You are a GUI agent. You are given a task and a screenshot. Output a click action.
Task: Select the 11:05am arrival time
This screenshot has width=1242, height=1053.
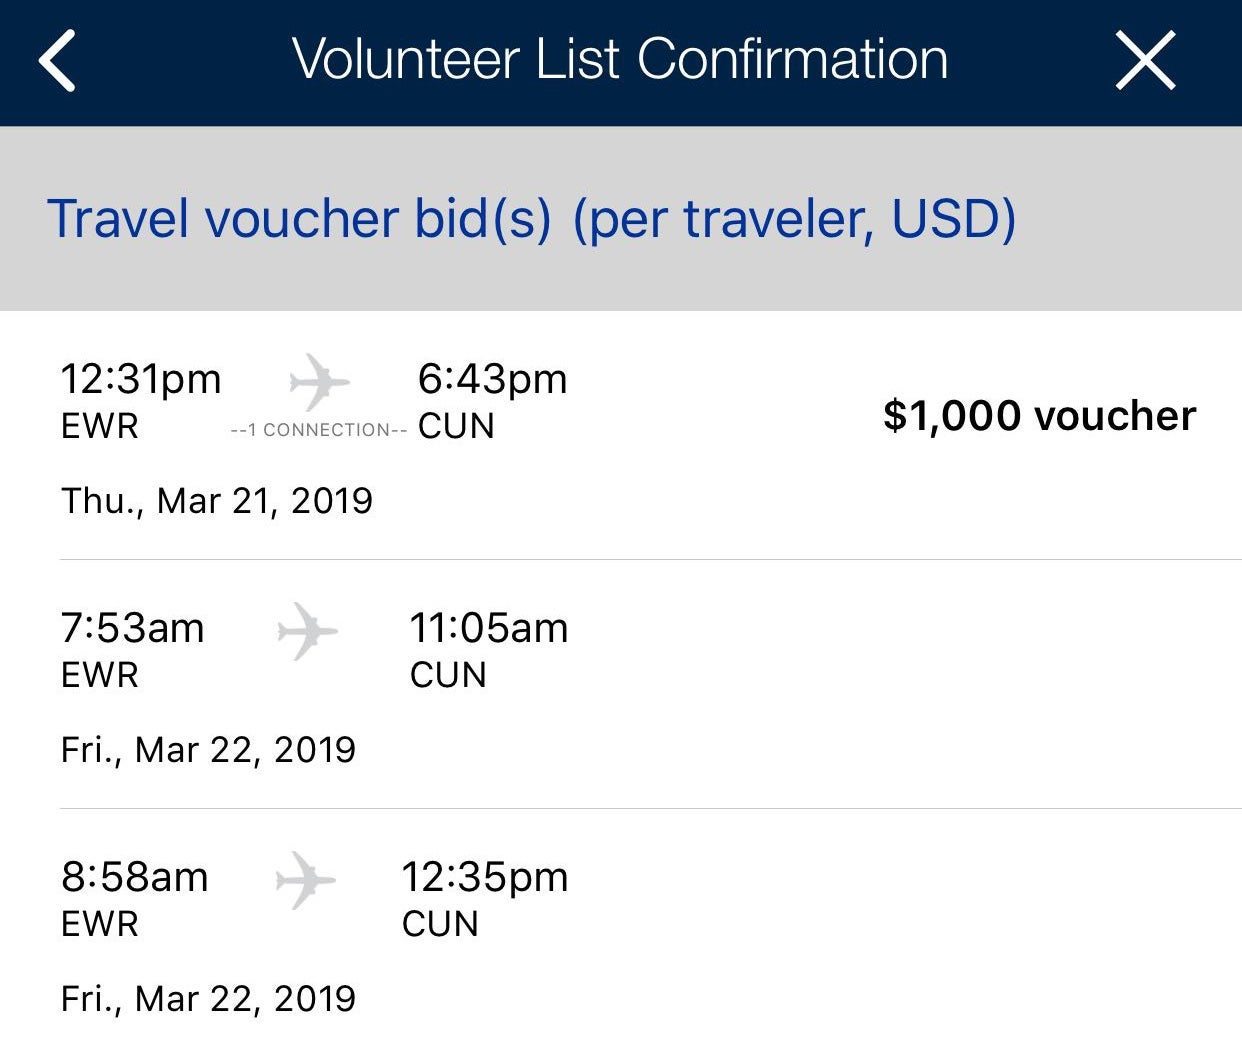489,629
